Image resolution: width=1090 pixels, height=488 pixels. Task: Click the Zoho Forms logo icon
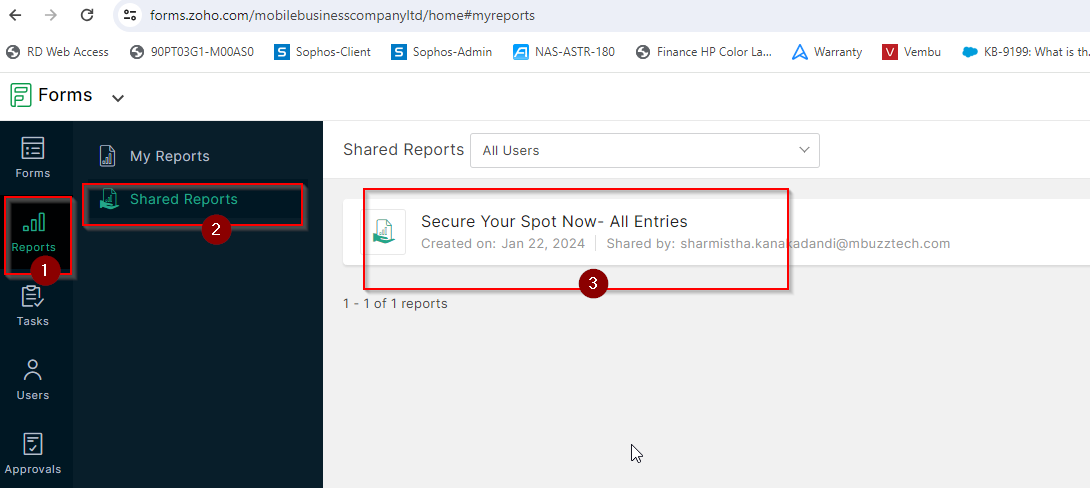(x=22, y=95)
